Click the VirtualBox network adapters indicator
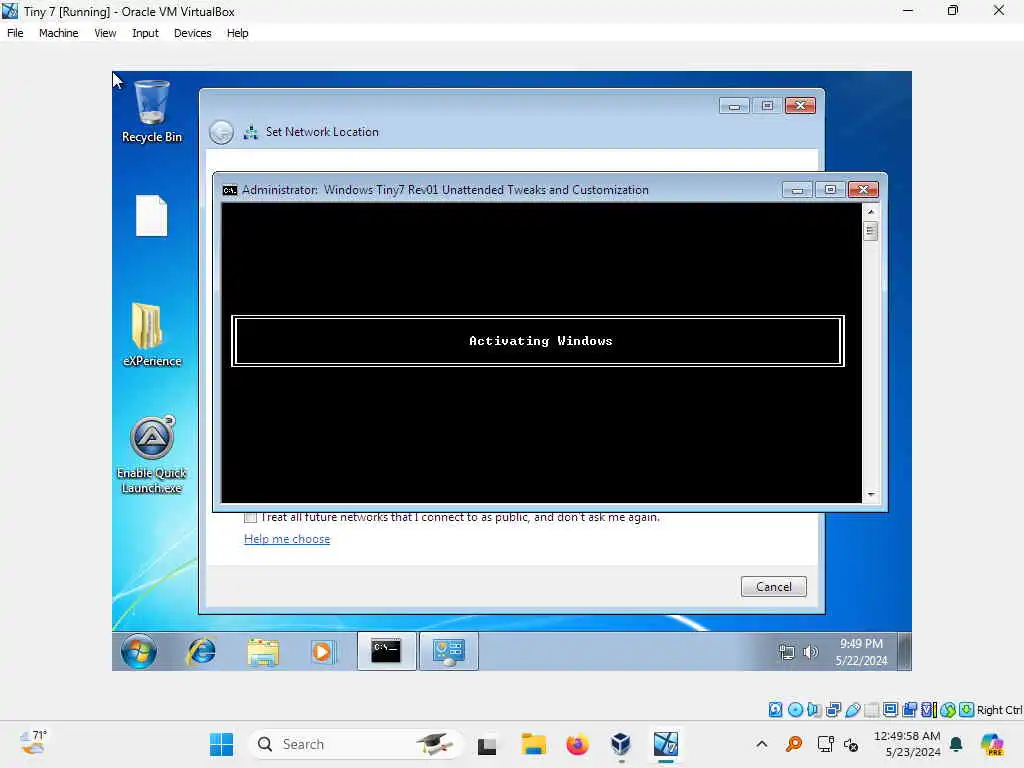This screenshot has width=1024, height=768. (833, 710)
